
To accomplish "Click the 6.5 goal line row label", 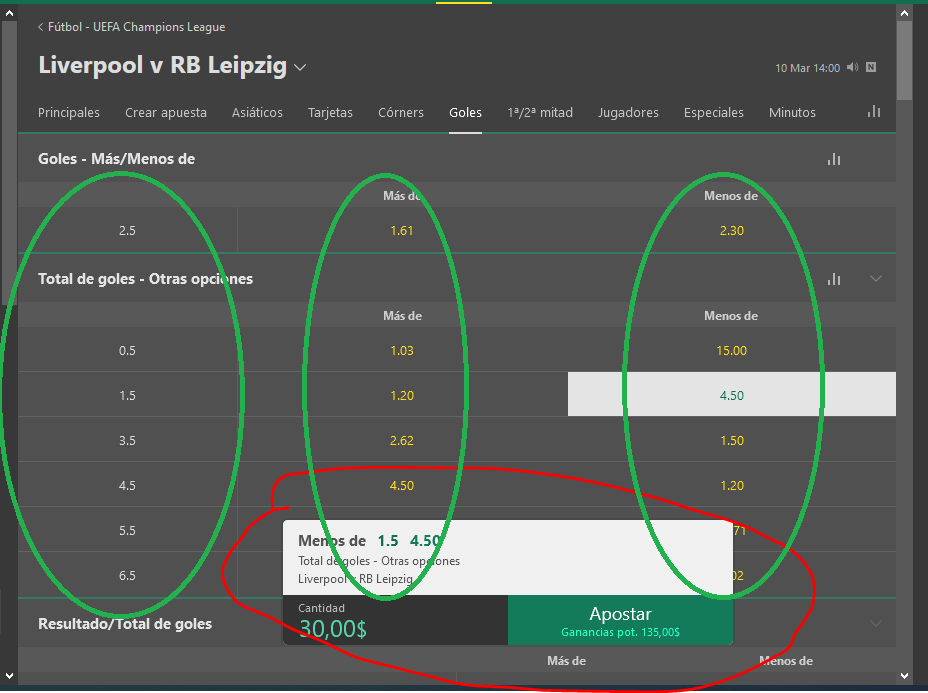I will coord(127,575).
